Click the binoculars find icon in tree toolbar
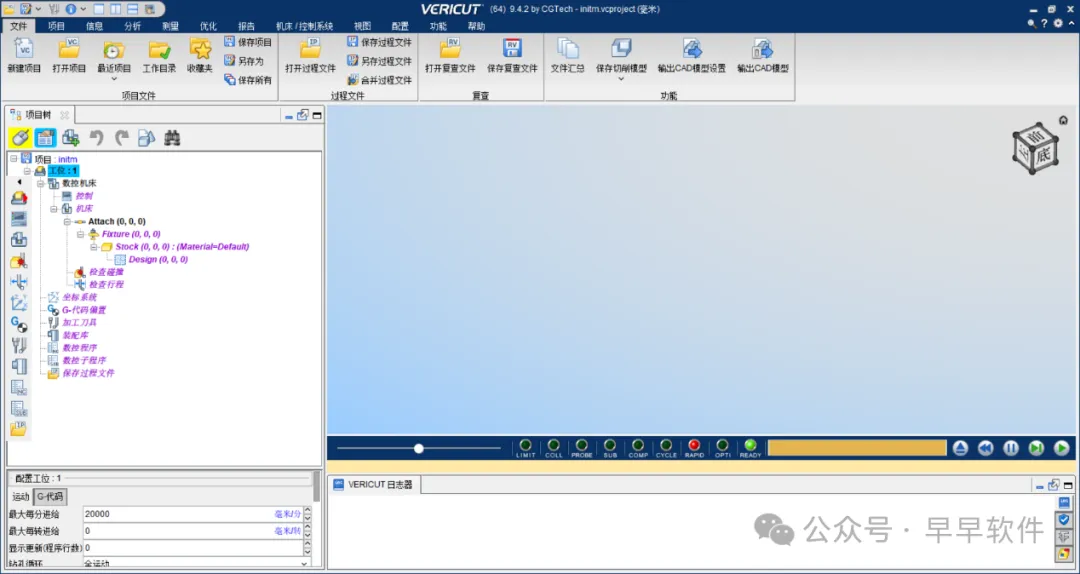The width and height of the screenshot is (1080, 574). [172, 138]
